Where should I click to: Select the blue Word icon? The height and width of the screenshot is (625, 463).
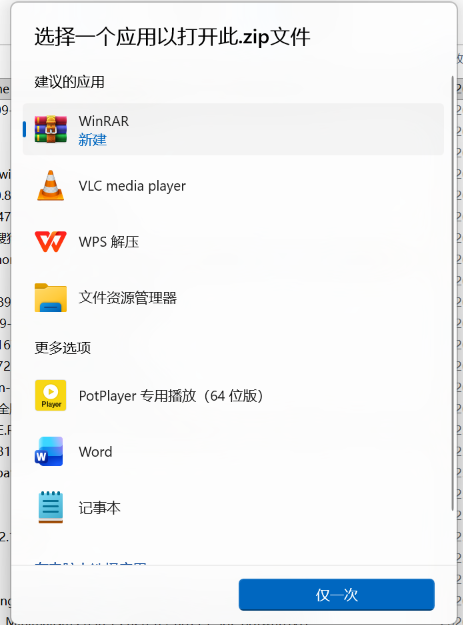[x=49, y=452]
